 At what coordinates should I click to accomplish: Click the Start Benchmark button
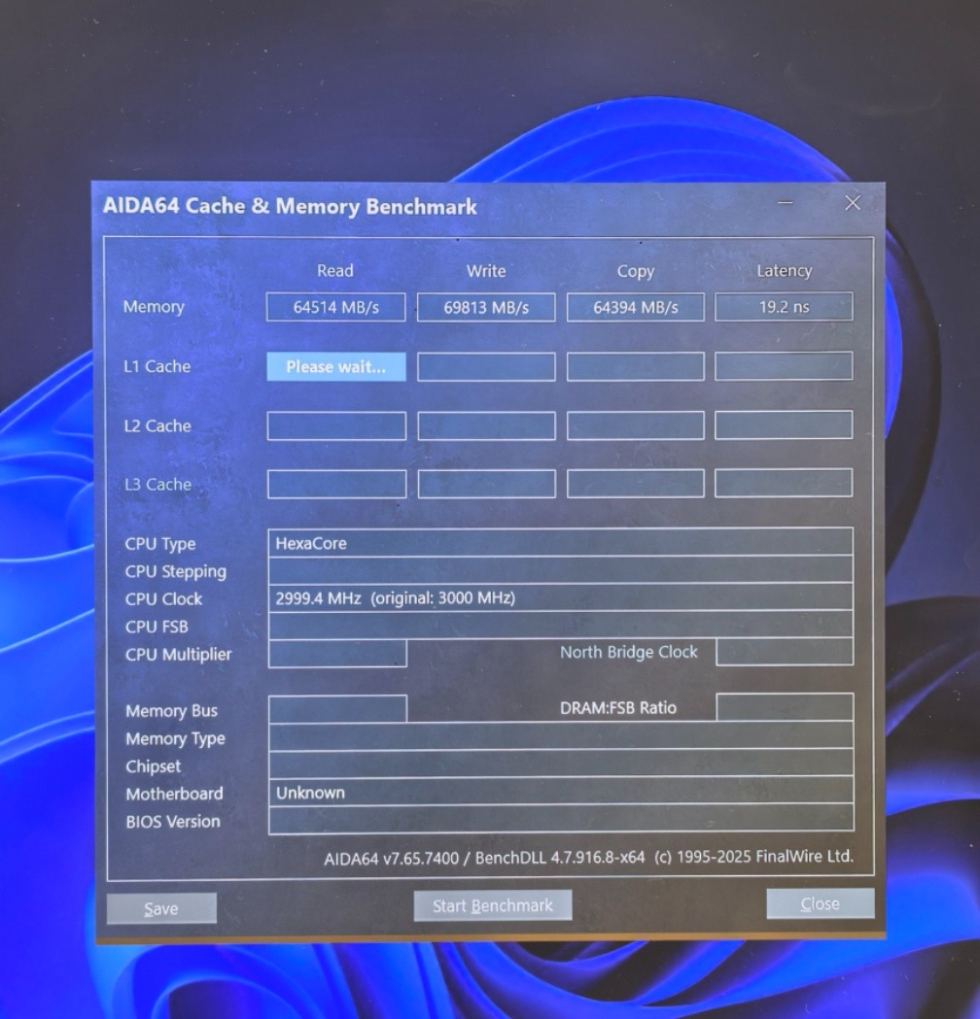tap(493, 905)
